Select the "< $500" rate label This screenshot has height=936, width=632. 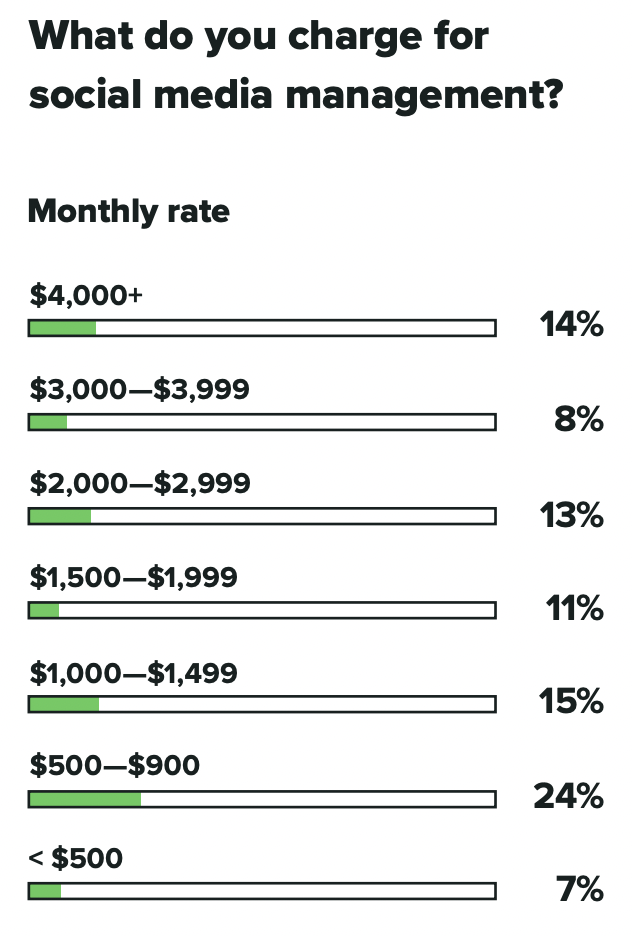coord(76,859)
